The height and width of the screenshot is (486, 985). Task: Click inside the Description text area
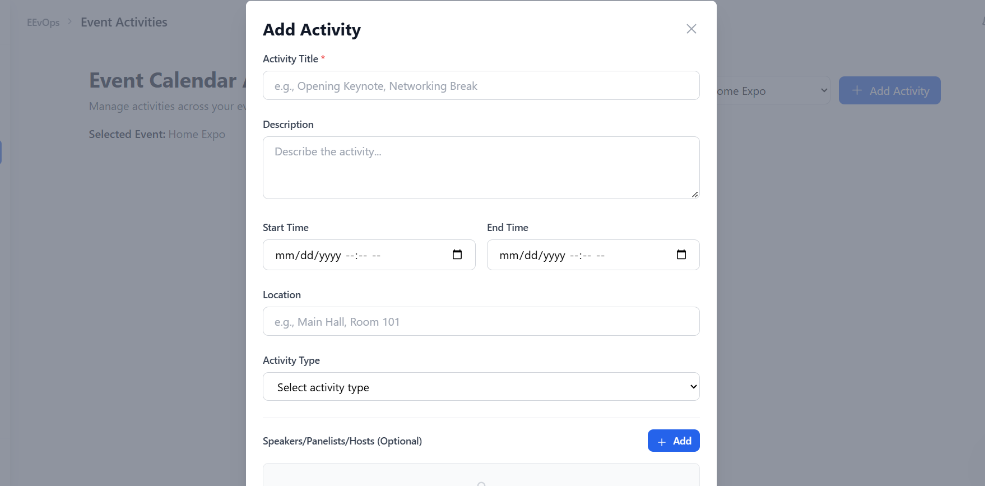[x=481, y=168]
